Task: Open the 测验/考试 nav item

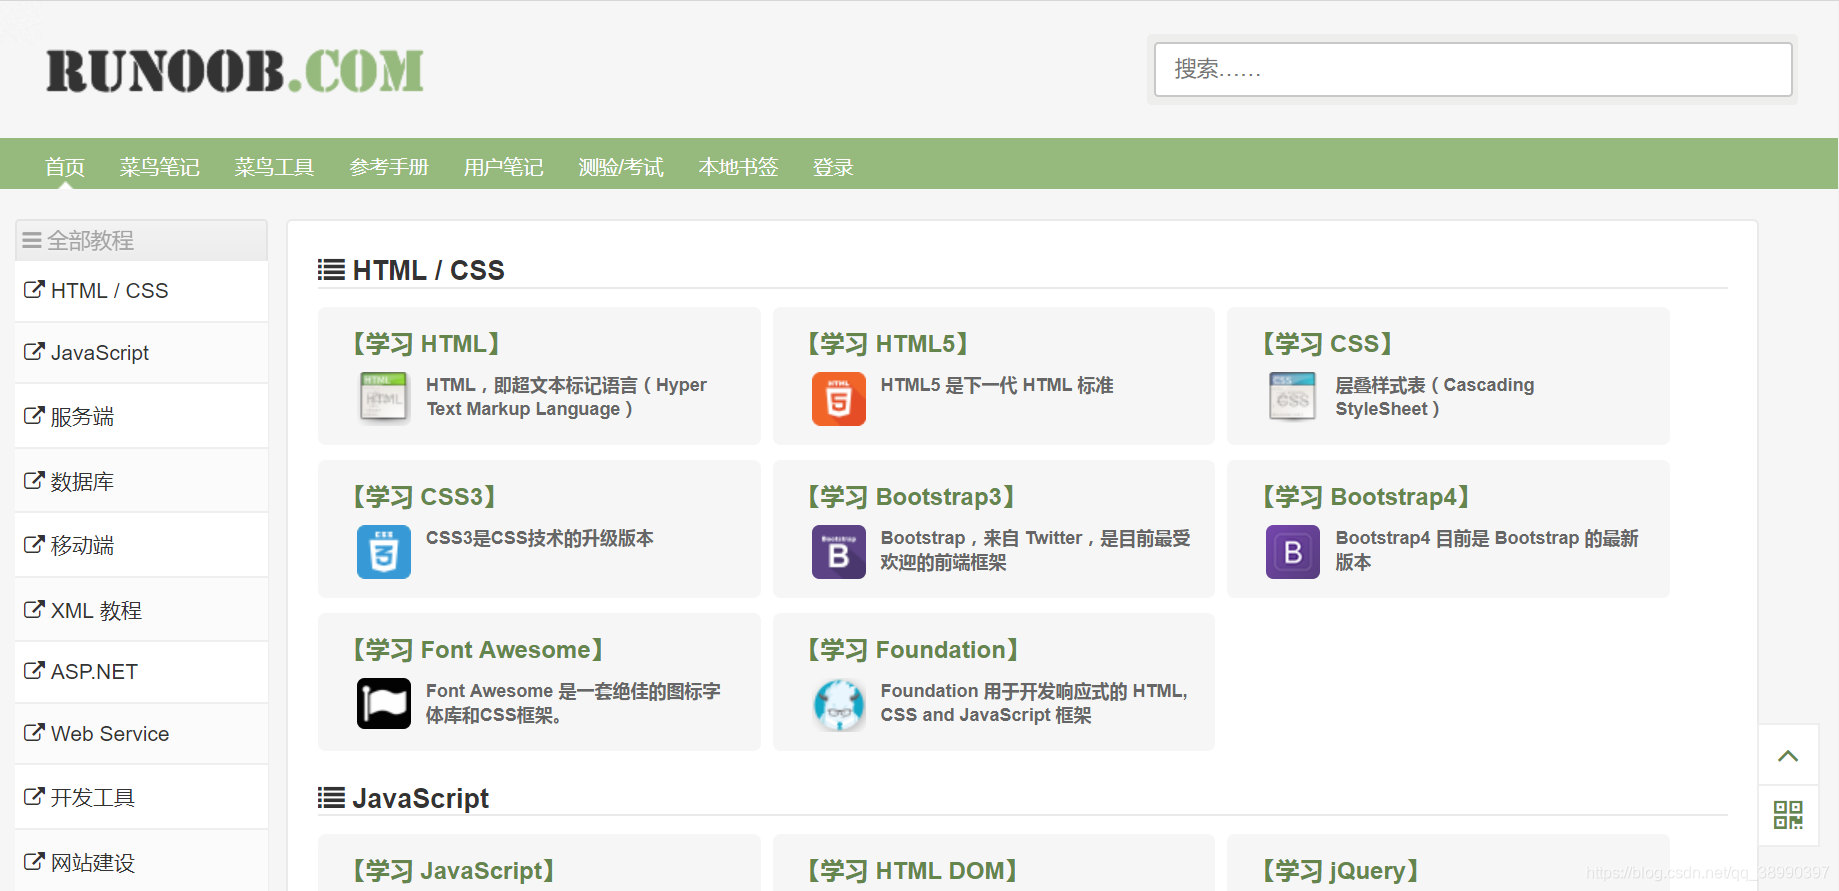Action: pyautogui.click(x=621, y=167)
